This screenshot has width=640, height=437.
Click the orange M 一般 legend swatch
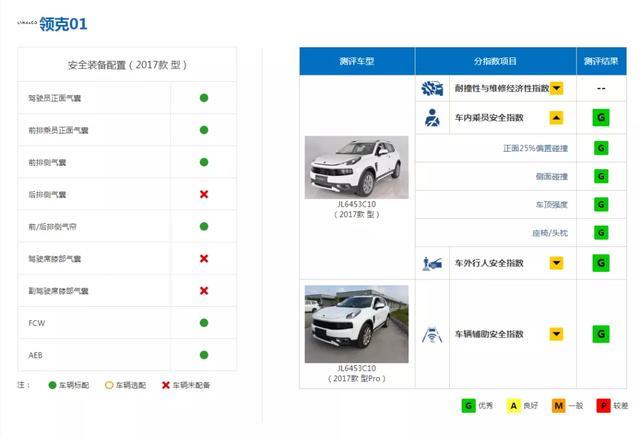coord(558,406)
